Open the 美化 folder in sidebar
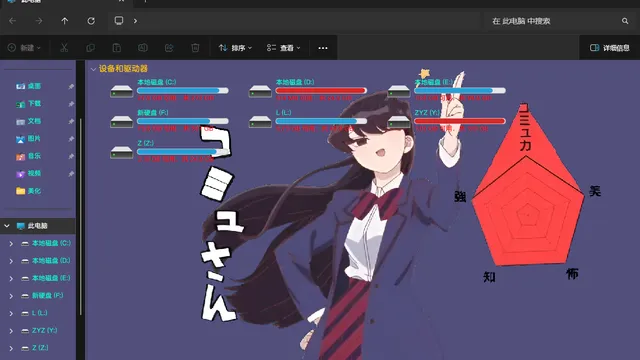 tap(34, 191)
